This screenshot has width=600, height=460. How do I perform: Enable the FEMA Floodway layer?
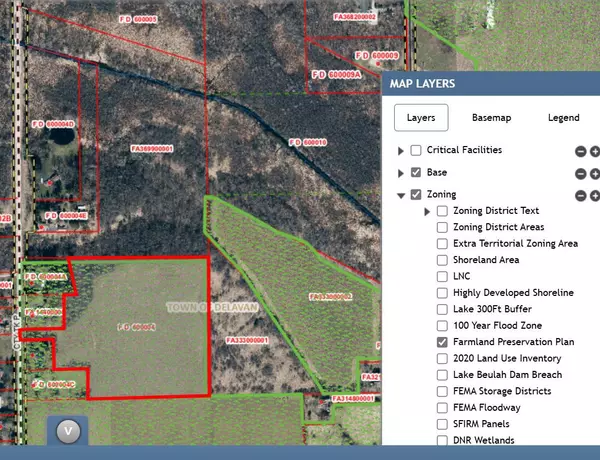(442, 408)
